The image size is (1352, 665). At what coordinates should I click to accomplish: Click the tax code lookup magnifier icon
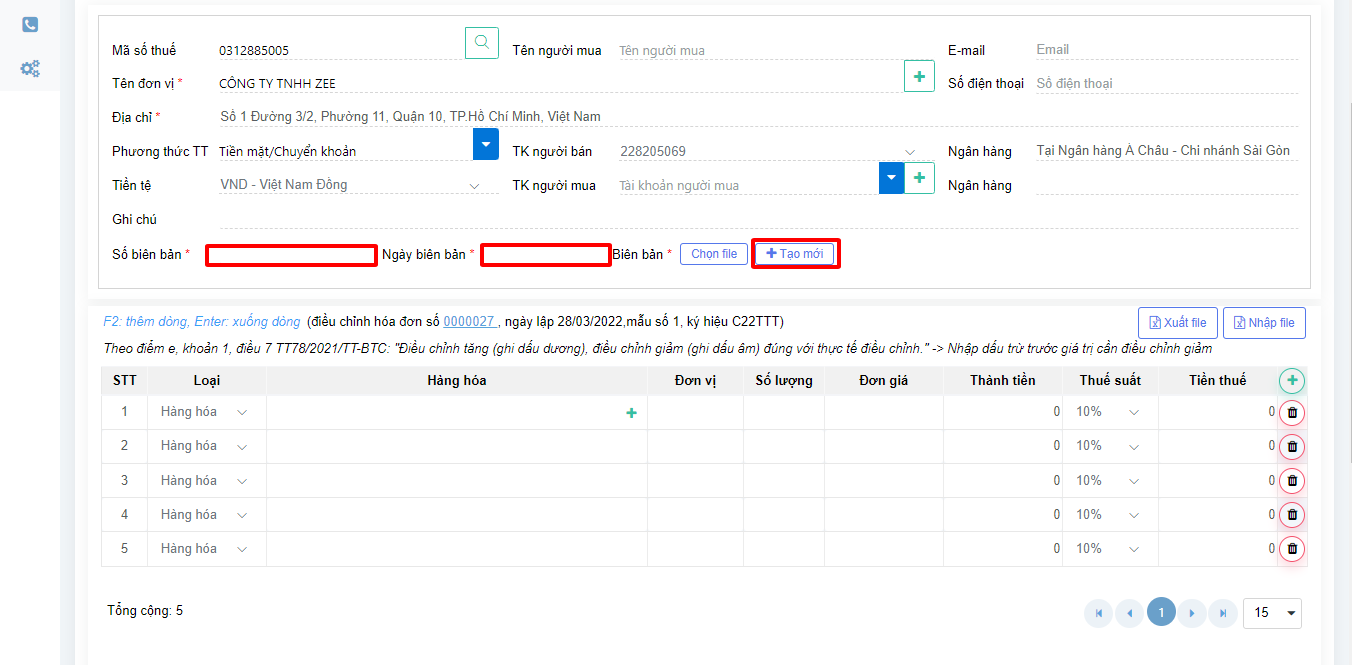481,43
